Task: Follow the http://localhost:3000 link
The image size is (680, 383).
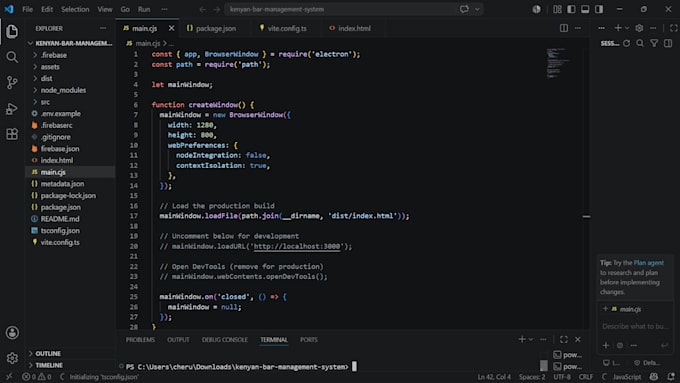Action: [x=297, y=246]
